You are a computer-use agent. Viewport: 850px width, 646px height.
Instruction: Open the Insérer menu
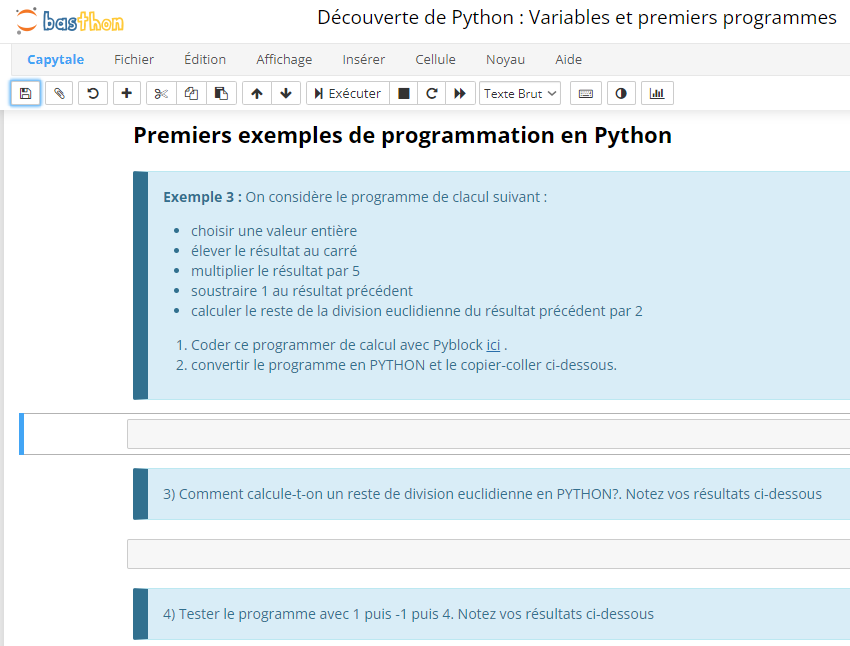tap(364, 59)
